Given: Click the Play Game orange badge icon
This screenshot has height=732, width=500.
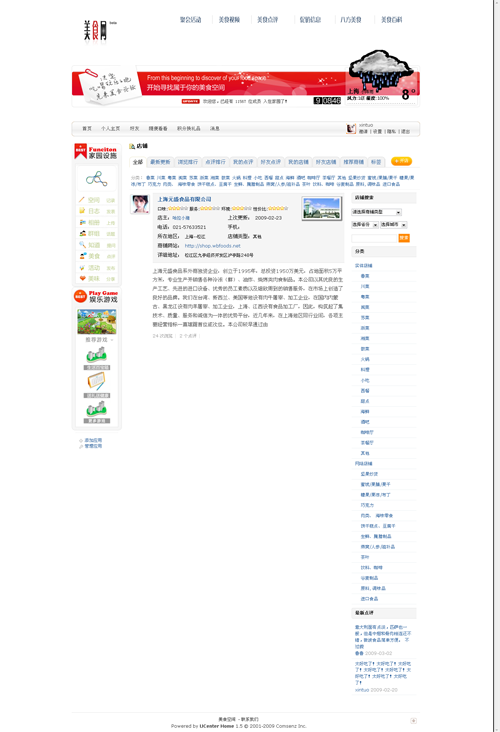Looking at the screenshot, I should [x=80, y=296].
